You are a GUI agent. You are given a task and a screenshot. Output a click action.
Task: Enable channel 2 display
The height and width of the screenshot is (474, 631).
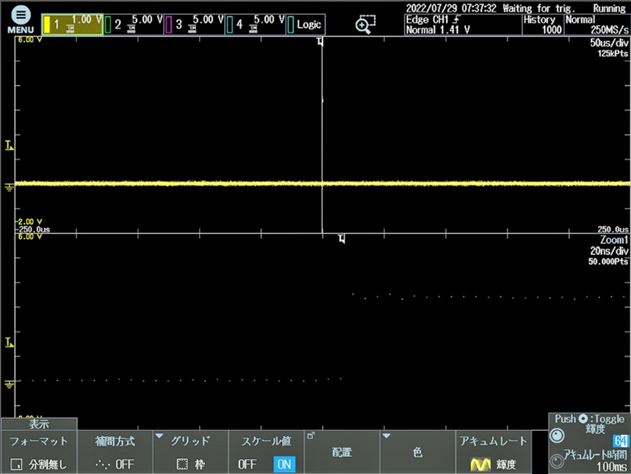coord(132,22)
